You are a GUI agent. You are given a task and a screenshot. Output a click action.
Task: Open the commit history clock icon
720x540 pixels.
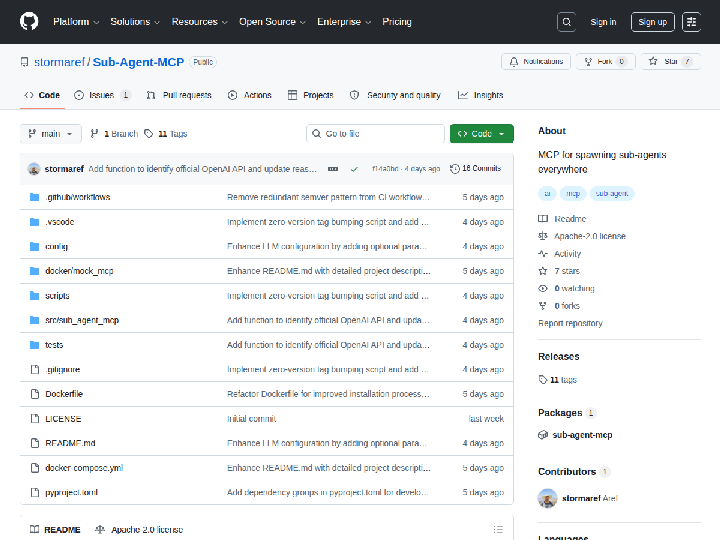tap(455, 169)
